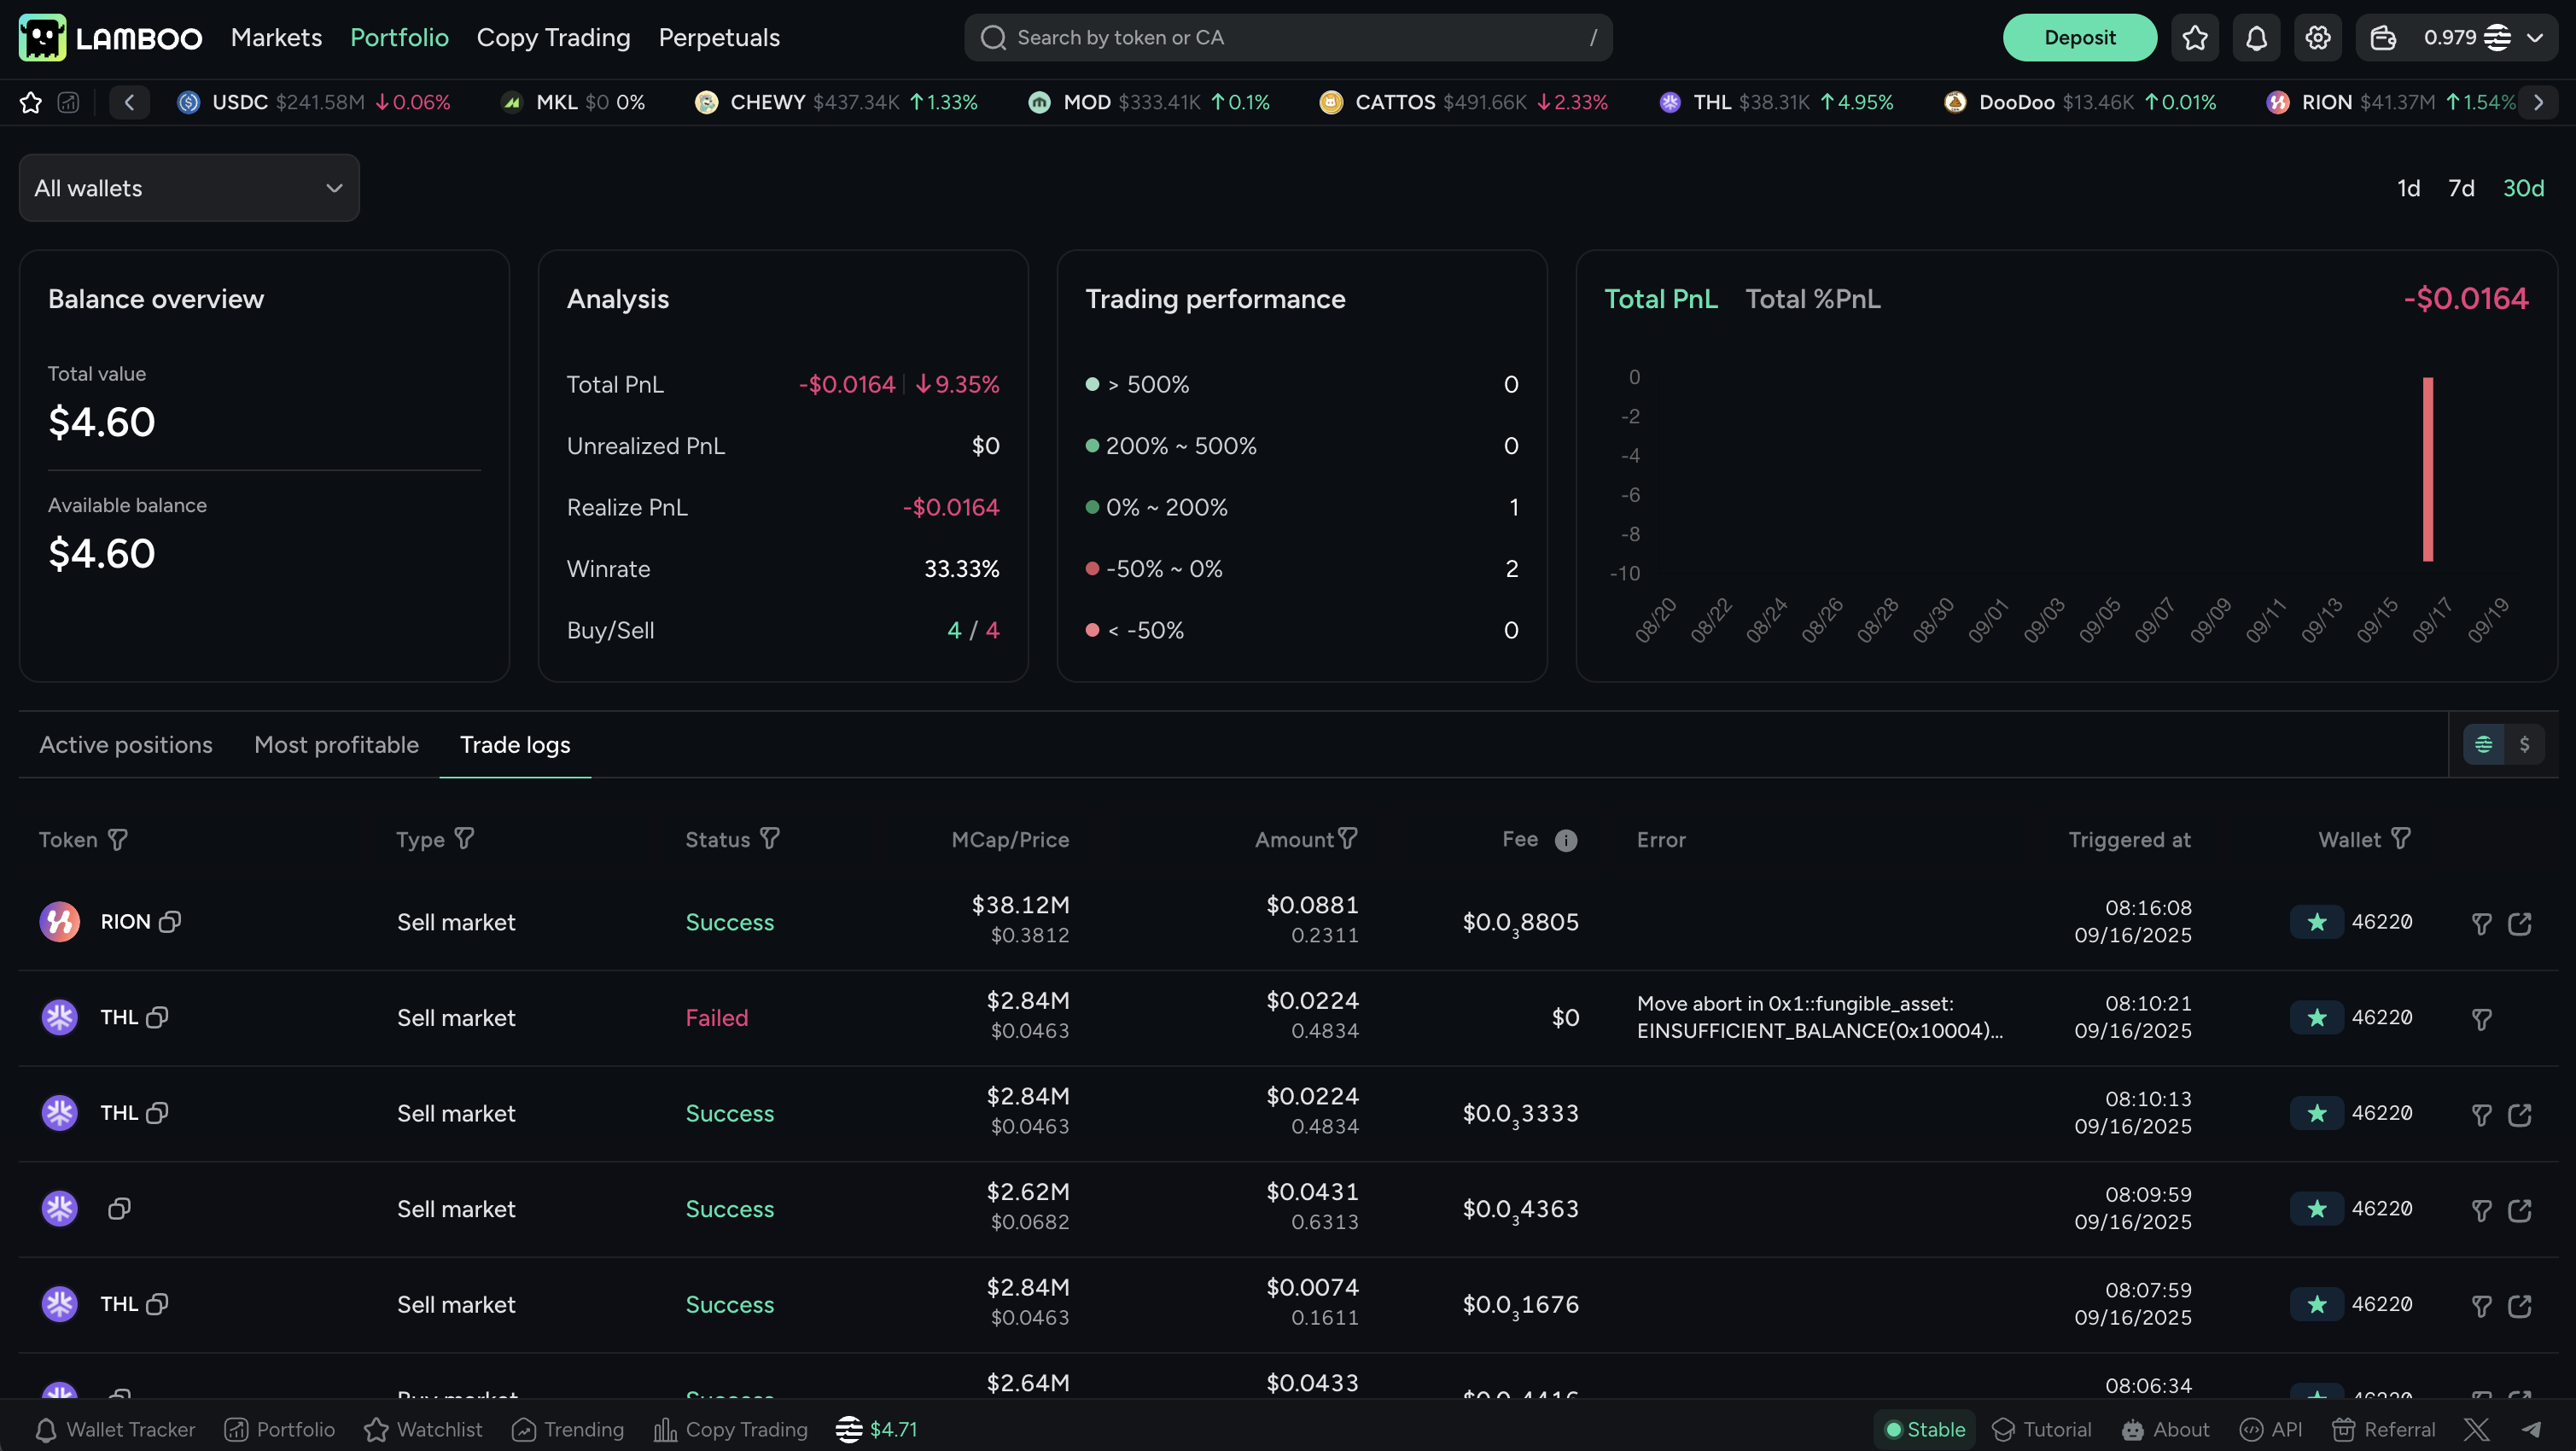Open the Copy Trading menu
The height and width of the screenshot is (1451, 2576).
(553, 38)
